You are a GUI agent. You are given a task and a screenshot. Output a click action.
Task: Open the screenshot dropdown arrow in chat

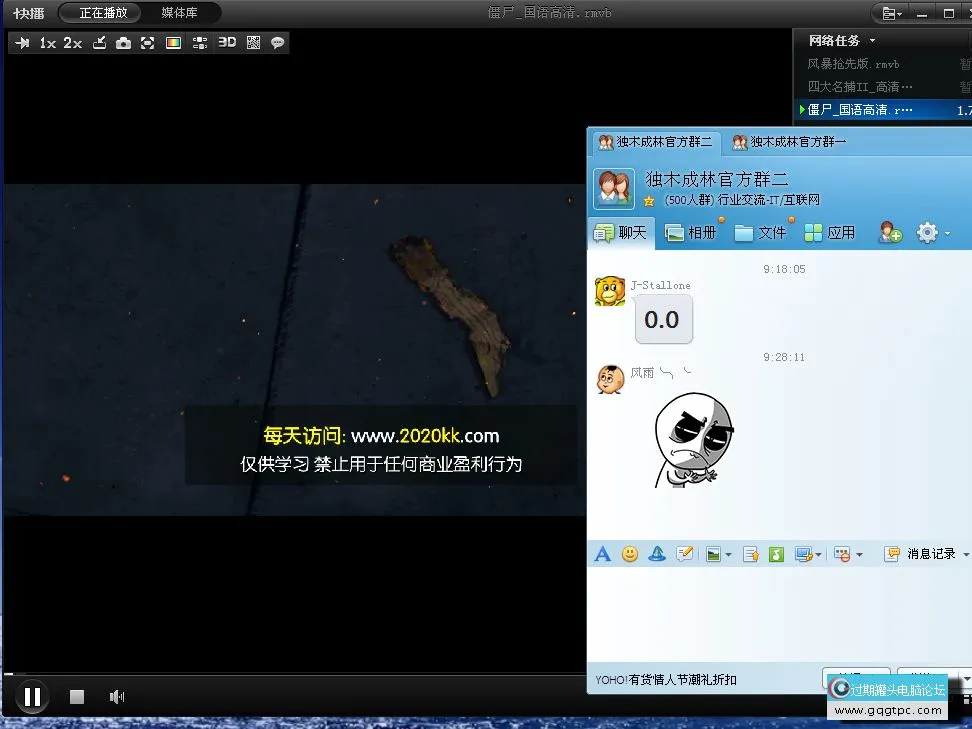click(818, 553)
